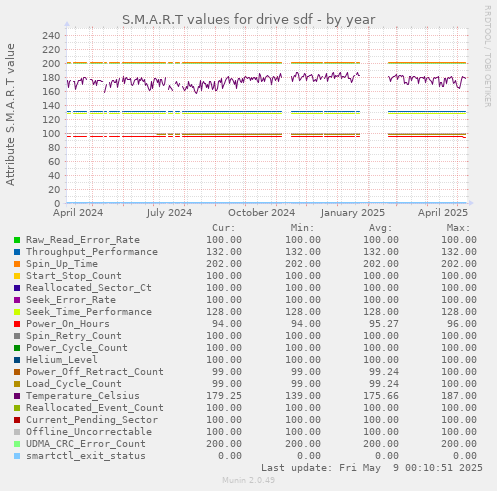Viewport: 497px width, 491px height.
Task: Click the Power_On_Hours label
Action: tap(68, 324)
